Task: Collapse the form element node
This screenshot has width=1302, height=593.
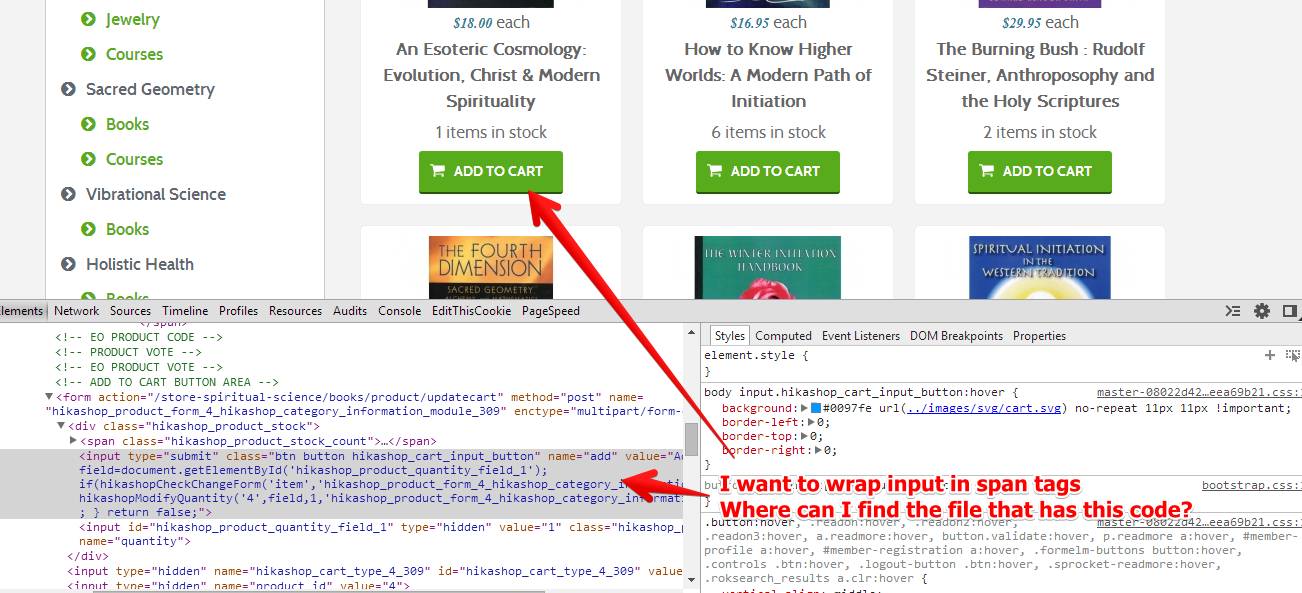Action: pos(49,397)
